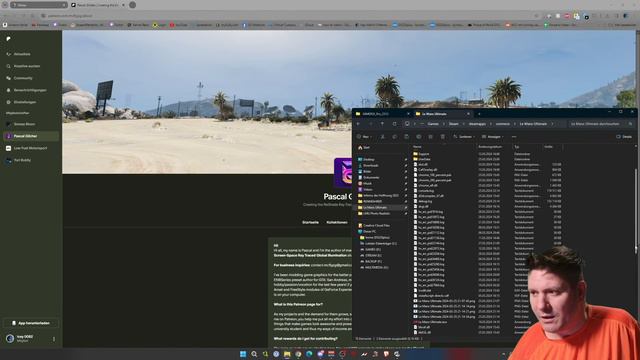The image size is (640, 360).
Task: Click the App herunterladen button
Action: [x=31, y=323]
